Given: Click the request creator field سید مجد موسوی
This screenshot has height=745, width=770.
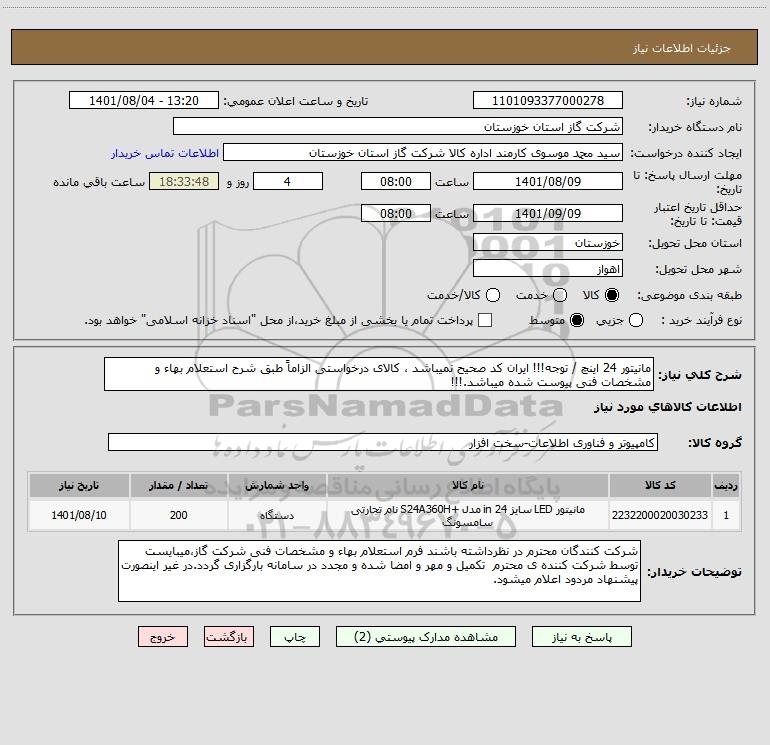Looking at the screenshot, I should [x=423, y=152].
